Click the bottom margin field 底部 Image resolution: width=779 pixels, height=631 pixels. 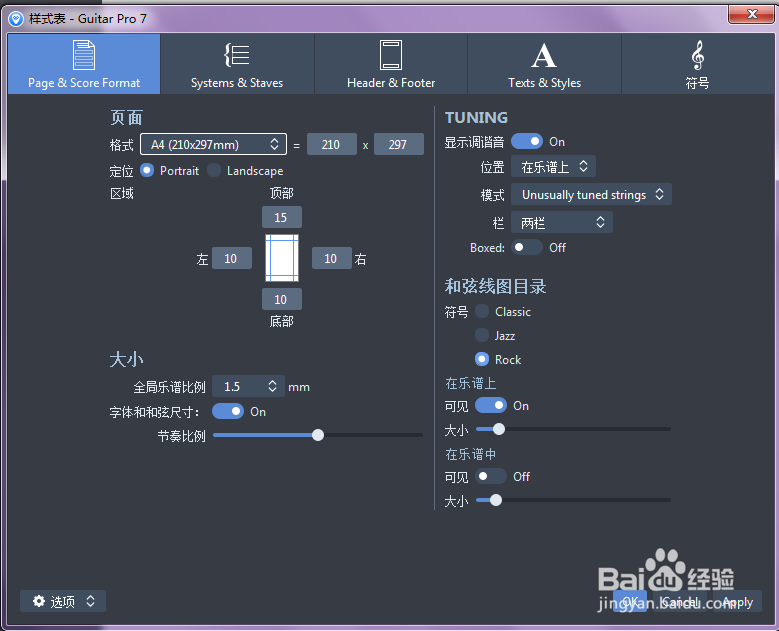pos(282,299)
